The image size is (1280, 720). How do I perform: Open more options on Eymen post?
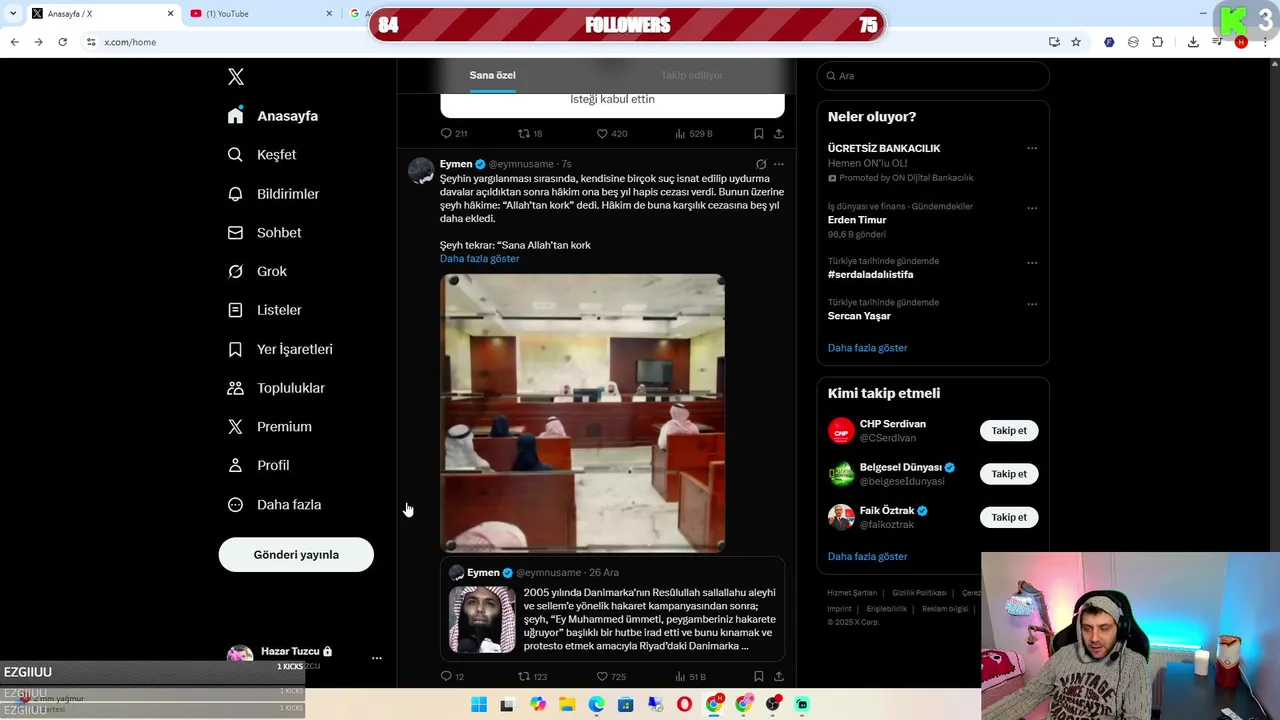click(779, 164)
